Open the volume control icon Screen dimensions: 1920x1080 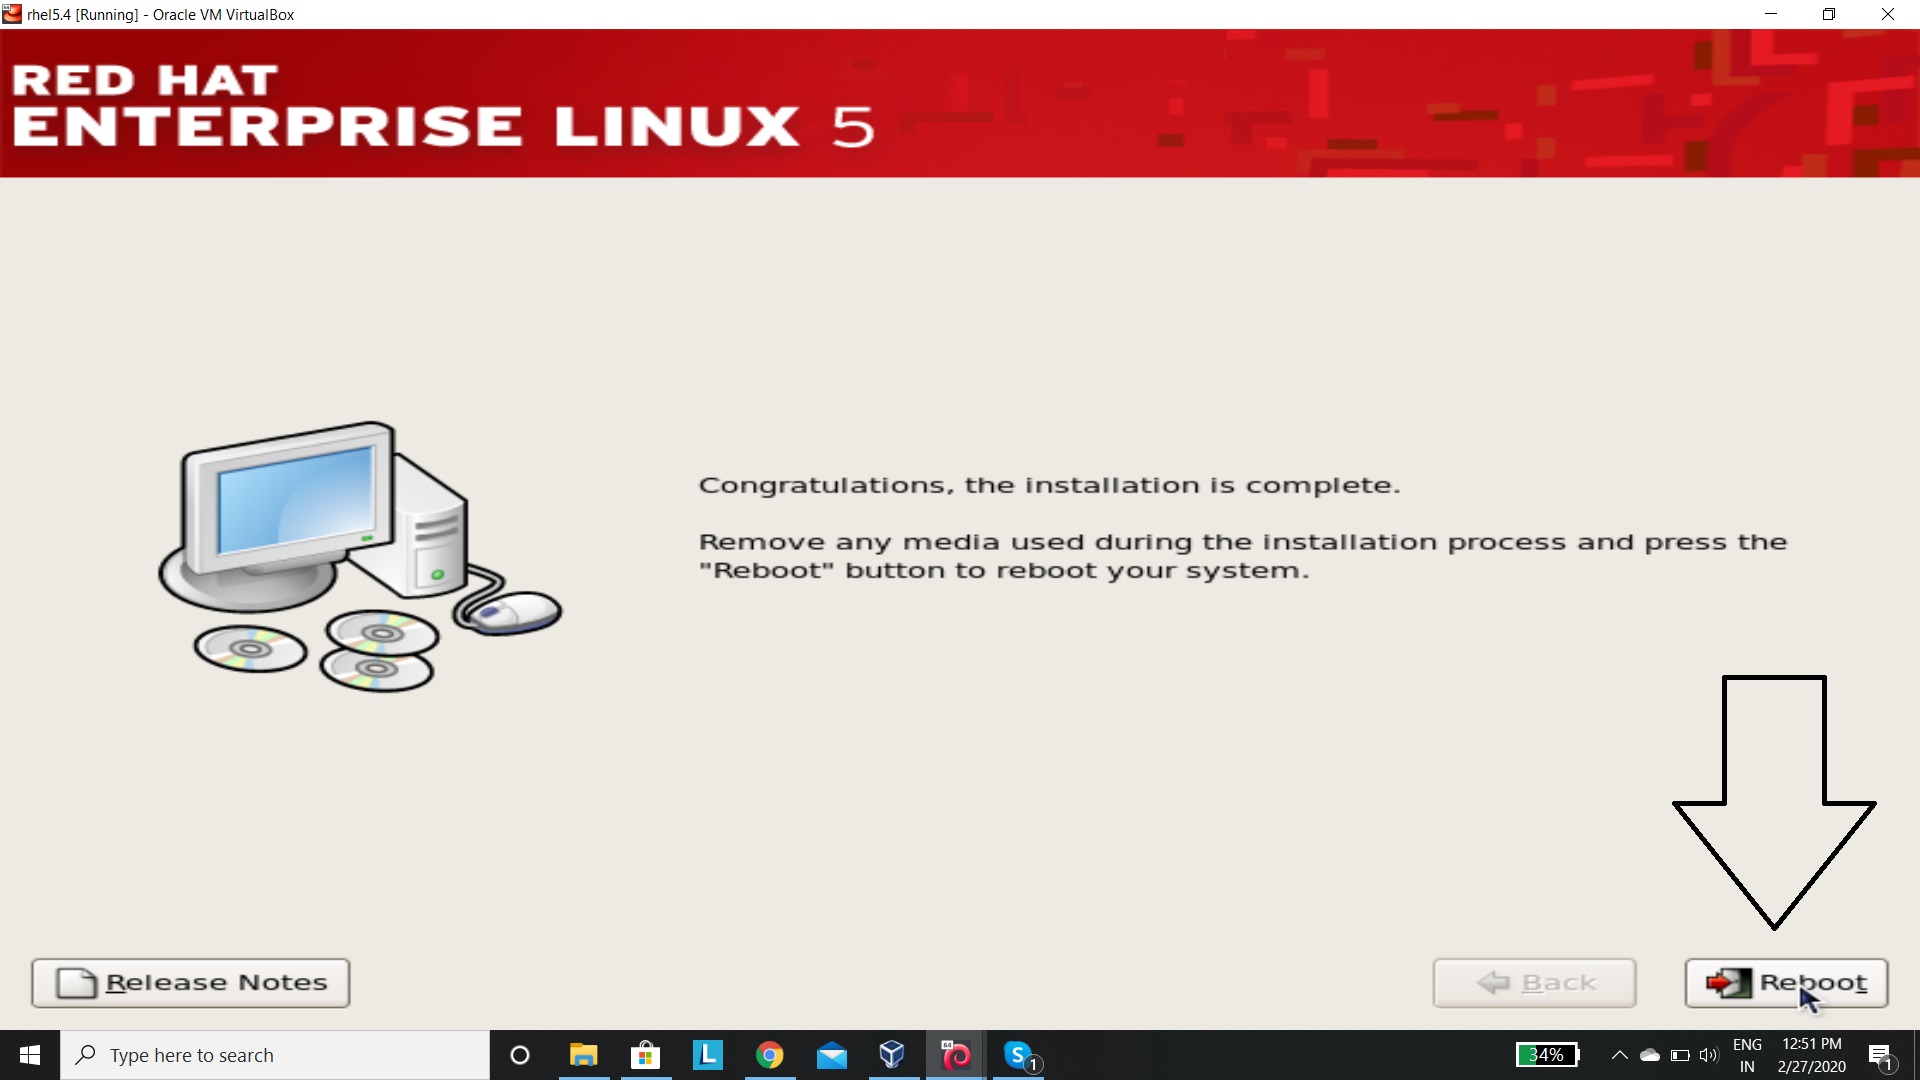tap(1709, 1055)
